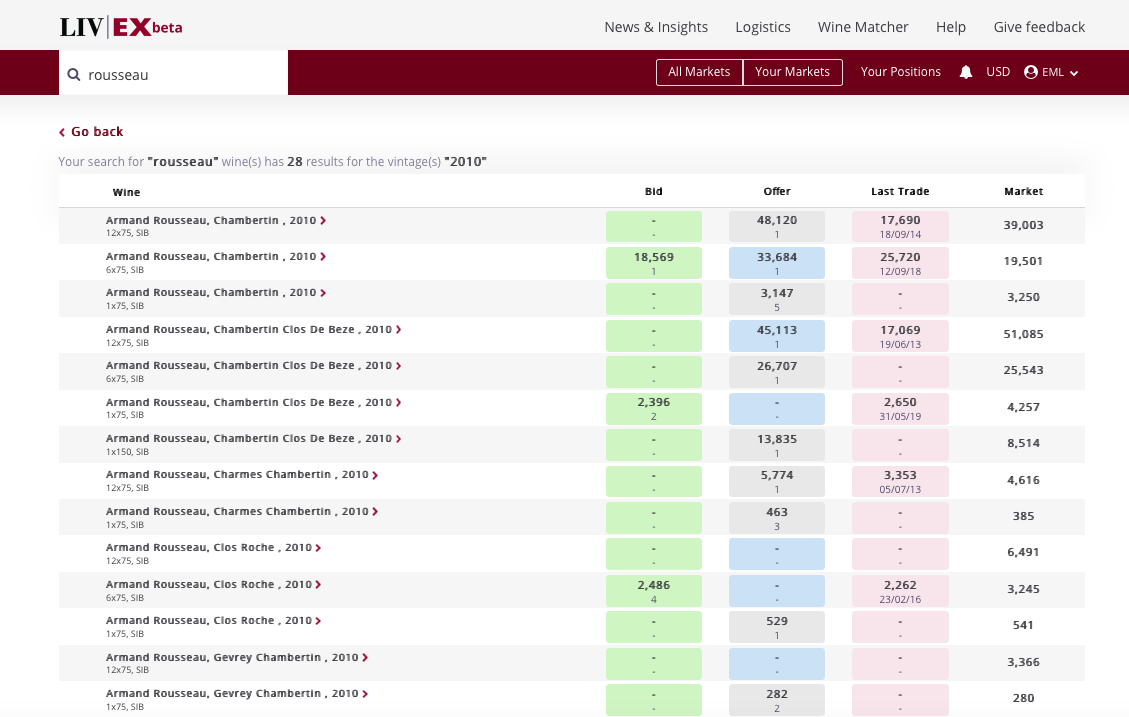This screenshot has width=1129, height=717.
Task: Click red arrow on Clos Roche 1x75 row
Action: click(318, 621)
